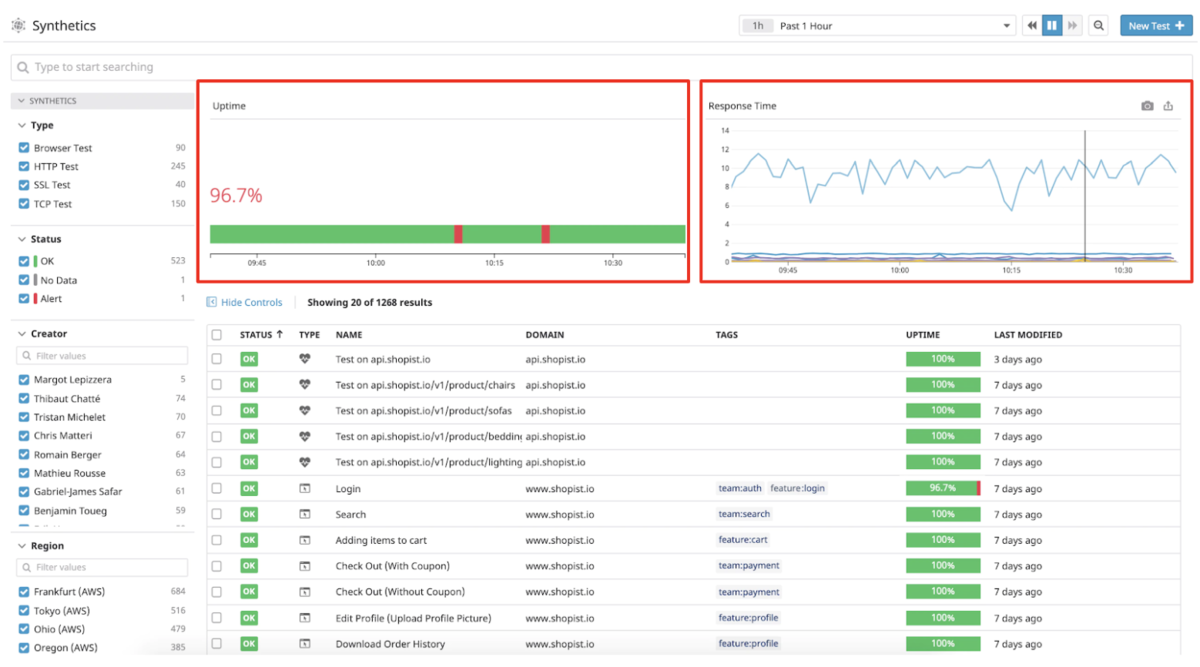This screenshot has height=667, width=1200.
Task: Pause live time updates
Action: pyautogui.click(x=1052, y=26)
